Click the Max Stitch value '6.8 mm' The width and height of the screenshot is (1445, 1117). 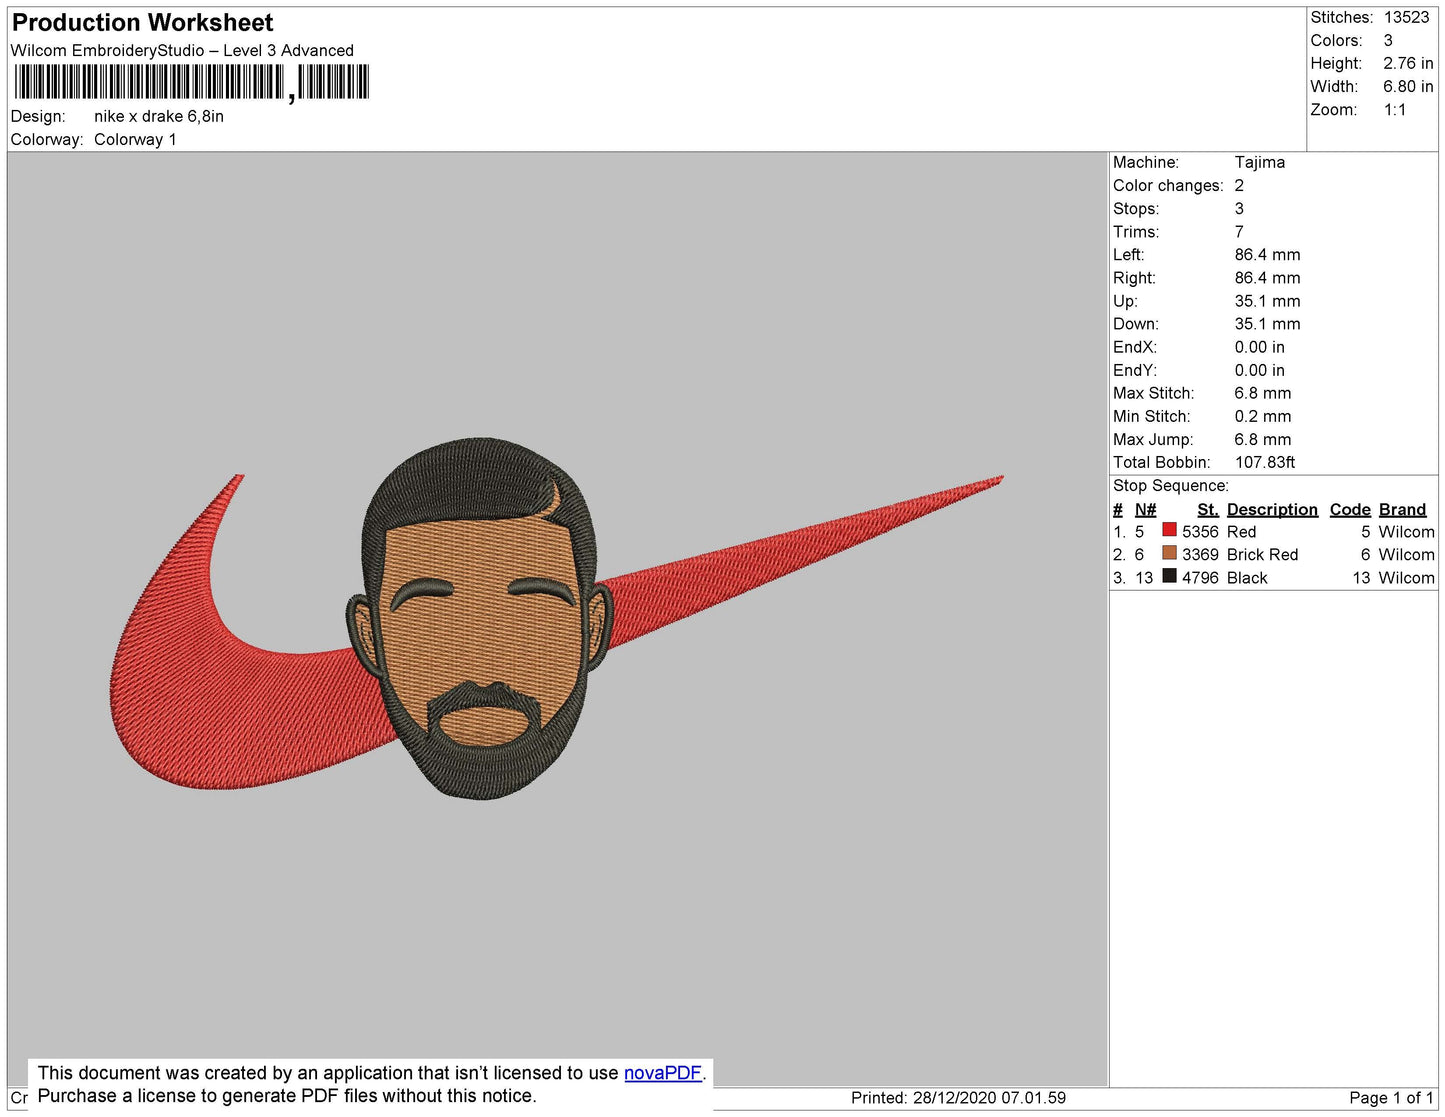(1262, 393)
